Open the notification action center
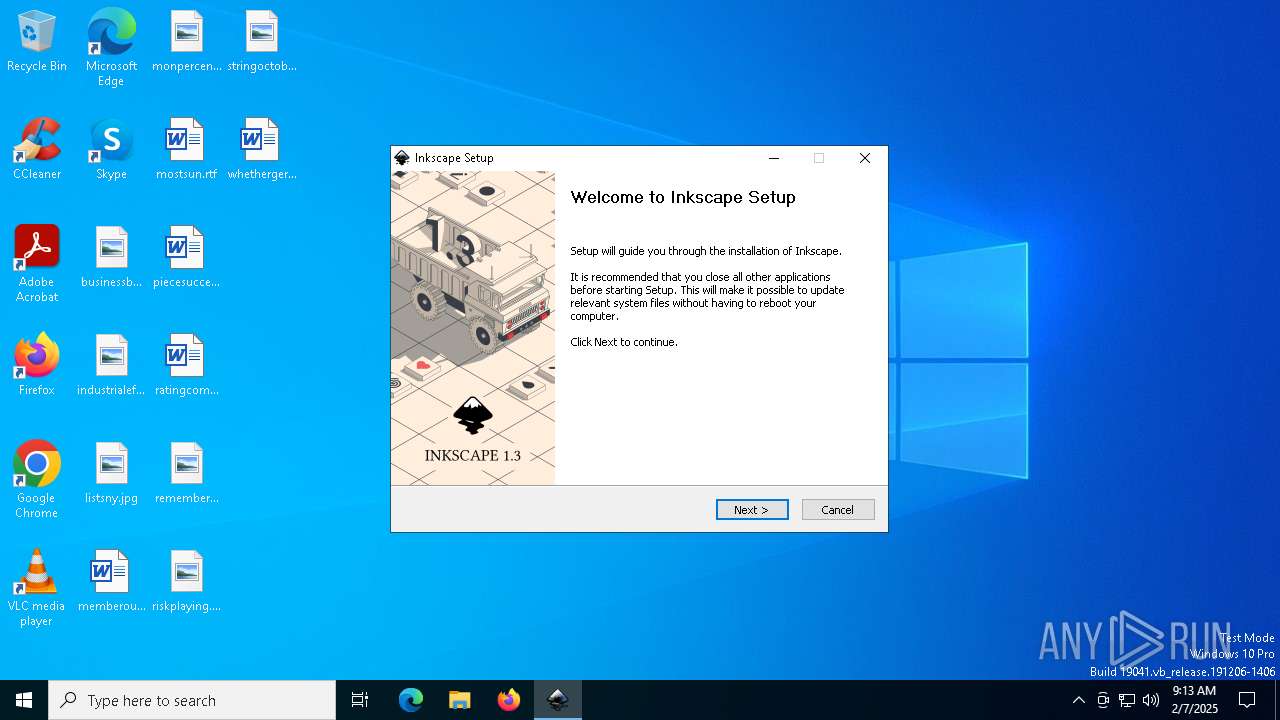 [1247, 700]
